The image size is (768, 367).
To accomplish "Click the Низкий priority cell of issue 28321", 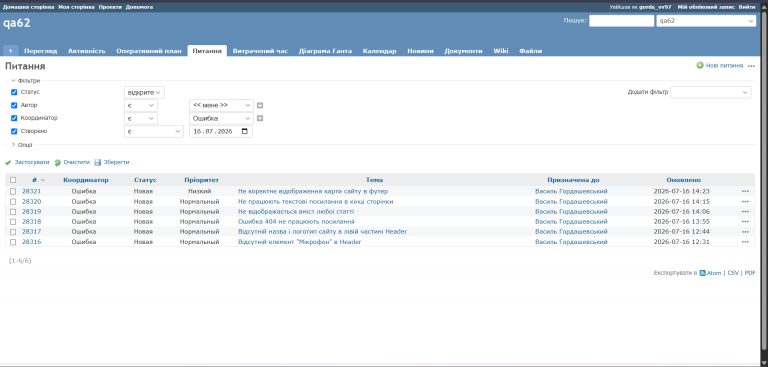I will tap(199, 191).
